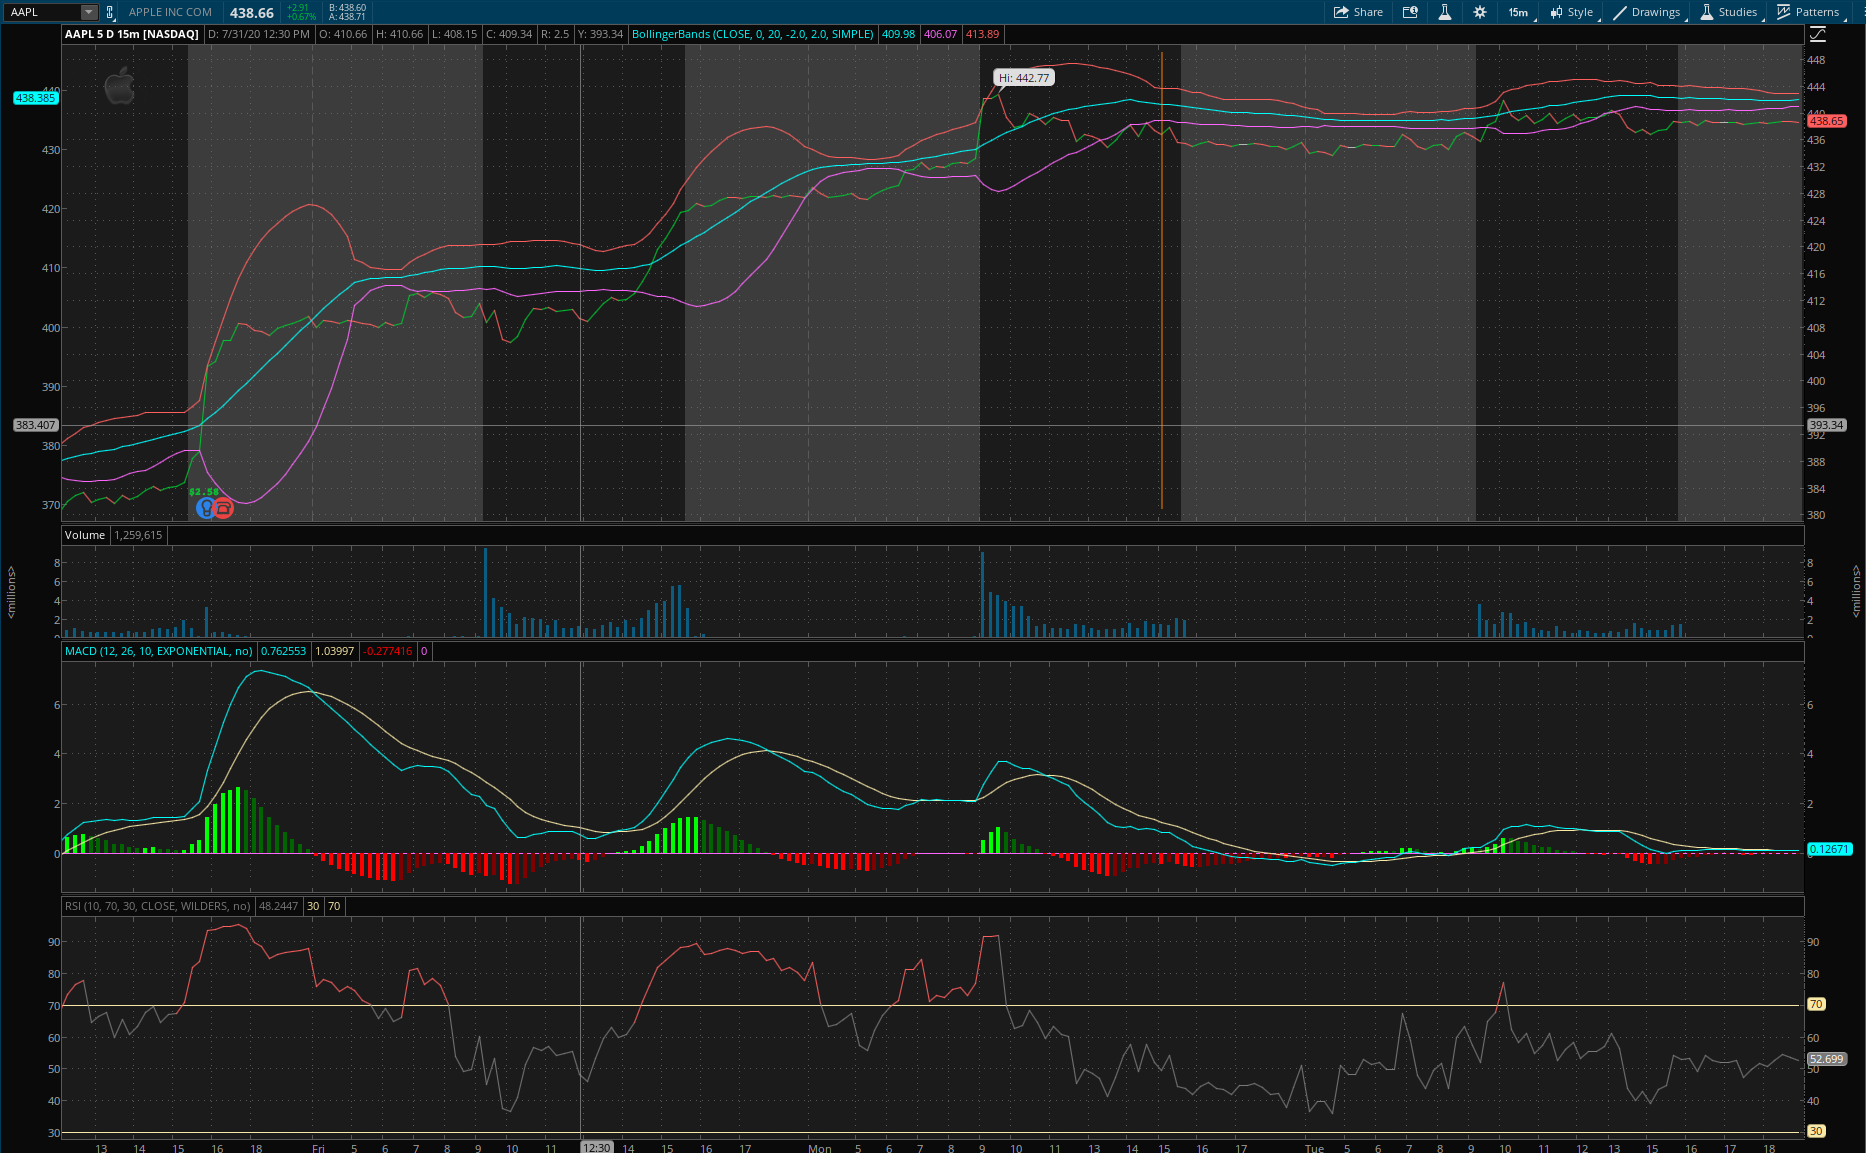Click the RSI study header label

pyautogui.click(x=157, y=906)
